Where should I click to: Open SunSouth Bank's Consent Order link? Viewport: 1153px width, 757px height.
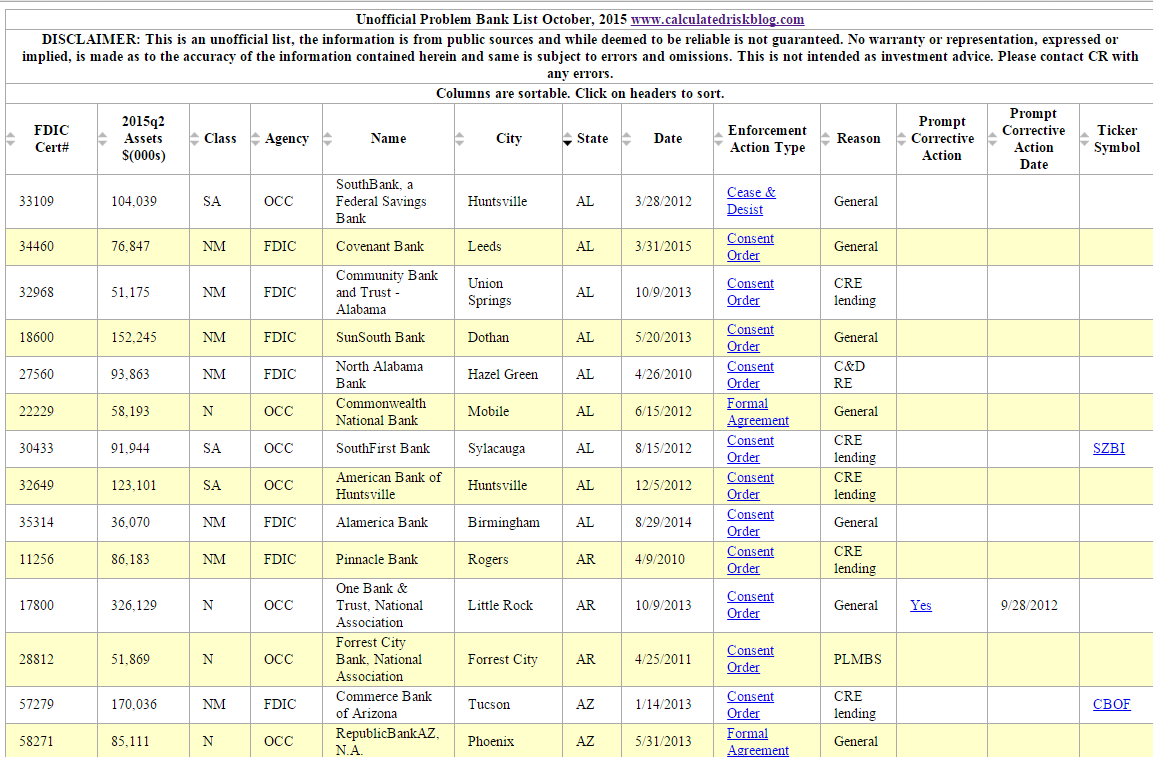(x=750, y=338)
